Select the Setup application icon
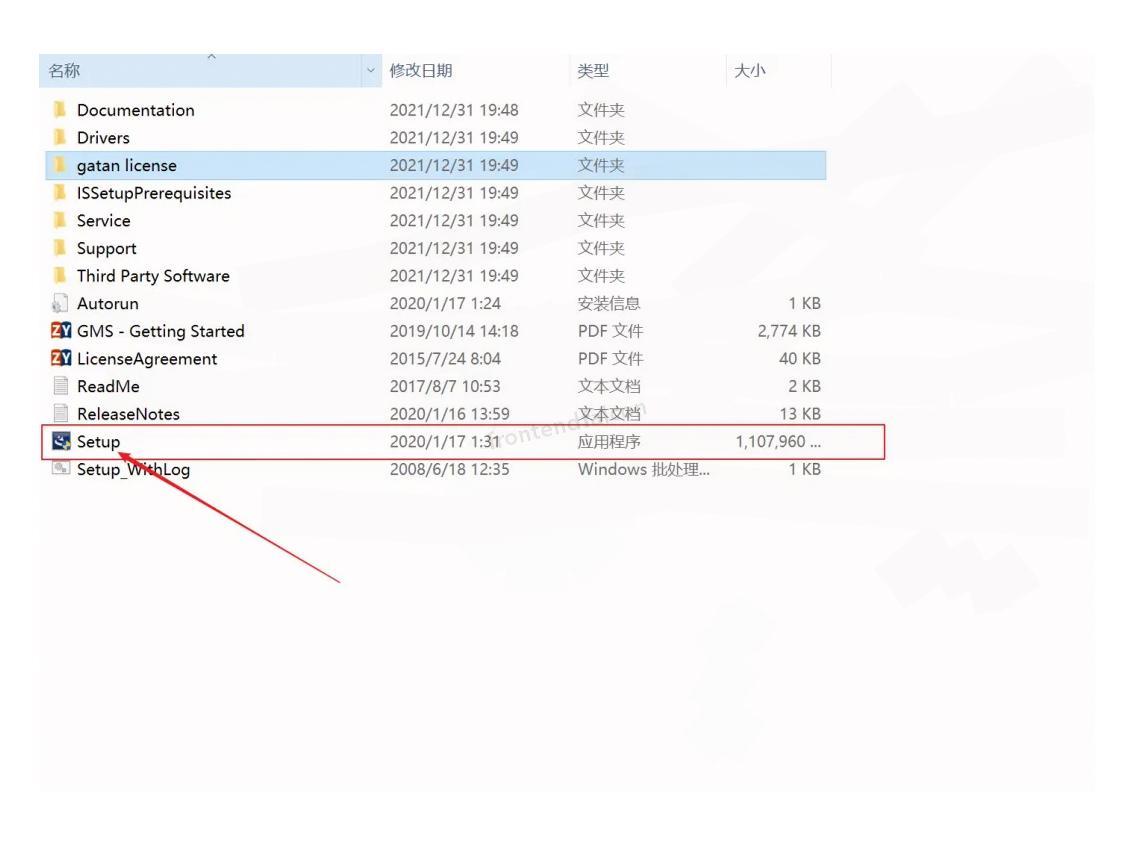 tap(61, 441)
